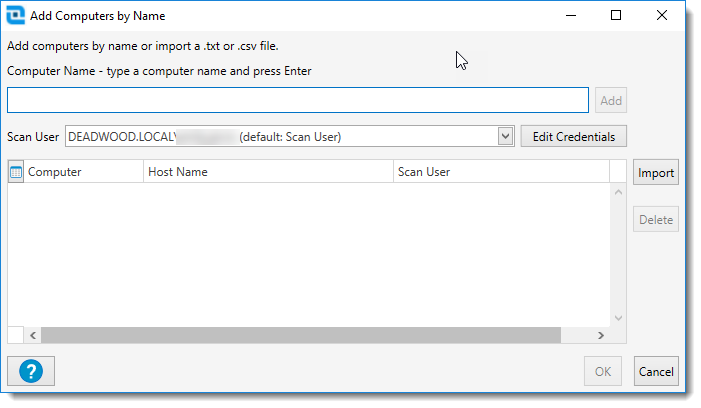Click the horizontal scrollbar left arrow
Screen dimensions: 701x408
pyautogui.click(x=32, y=336)
